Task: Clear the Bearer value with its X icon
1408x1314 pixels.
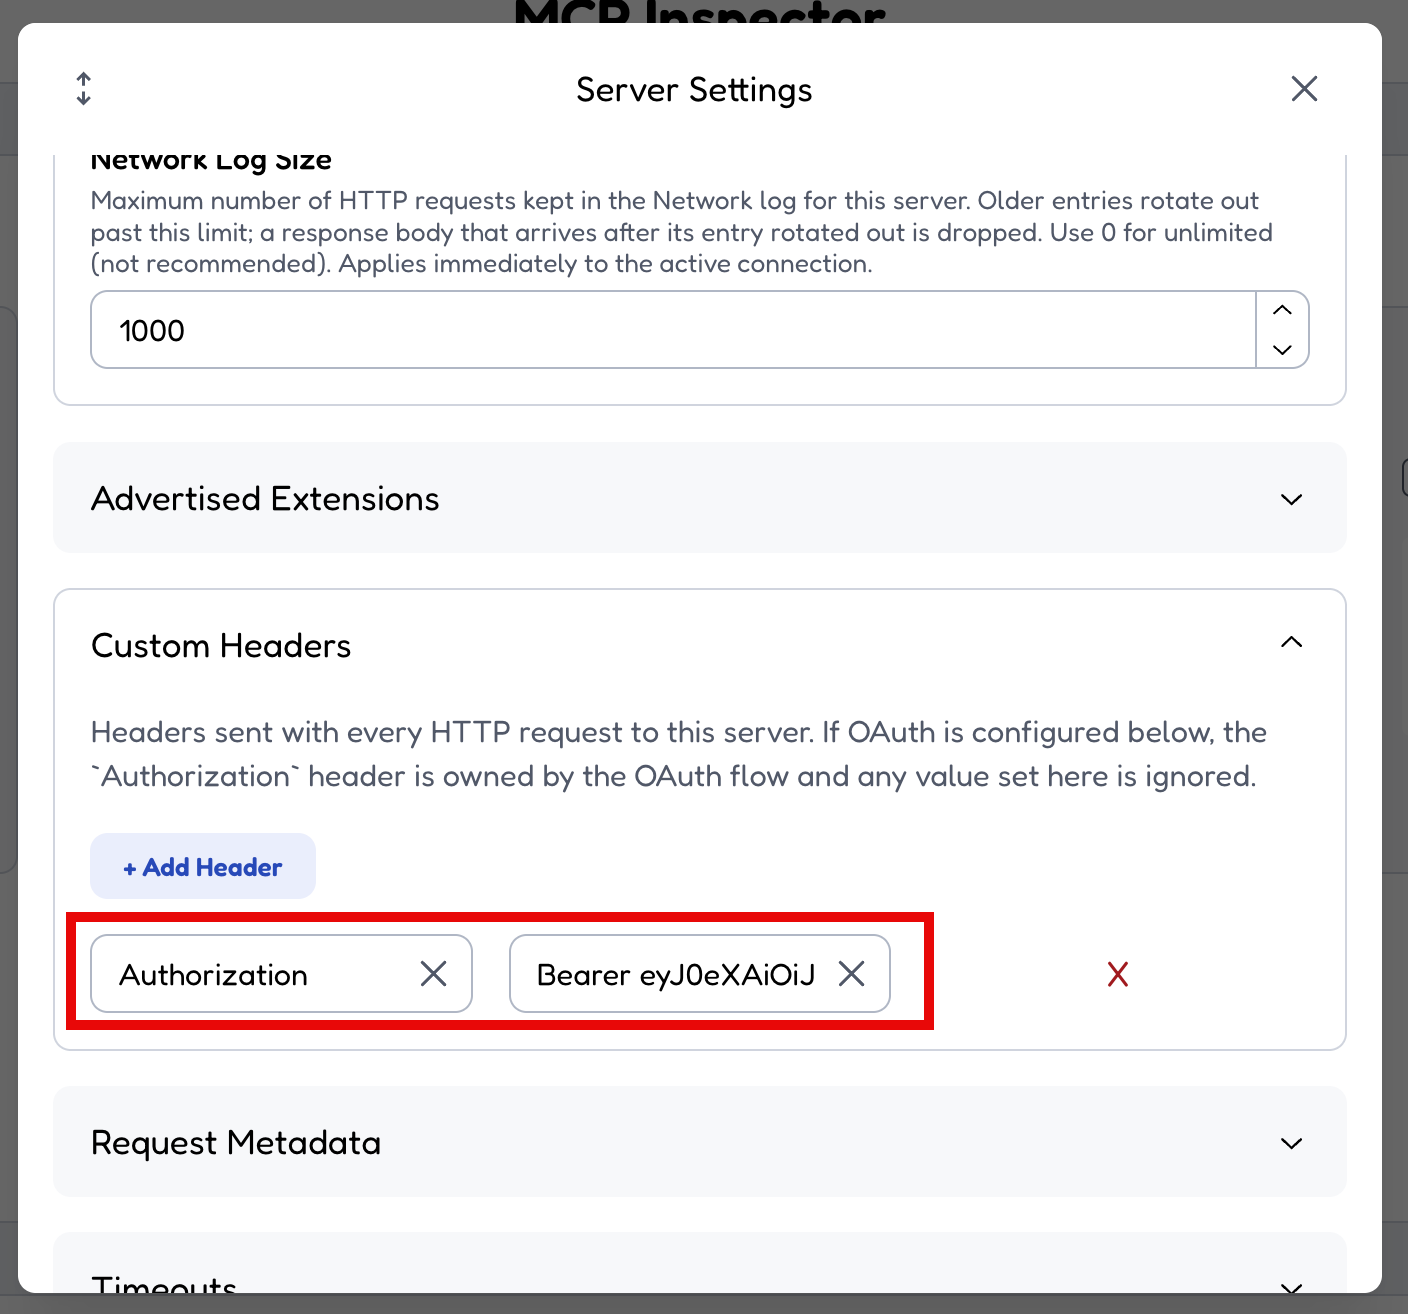Action: click(x=851, y=974)
